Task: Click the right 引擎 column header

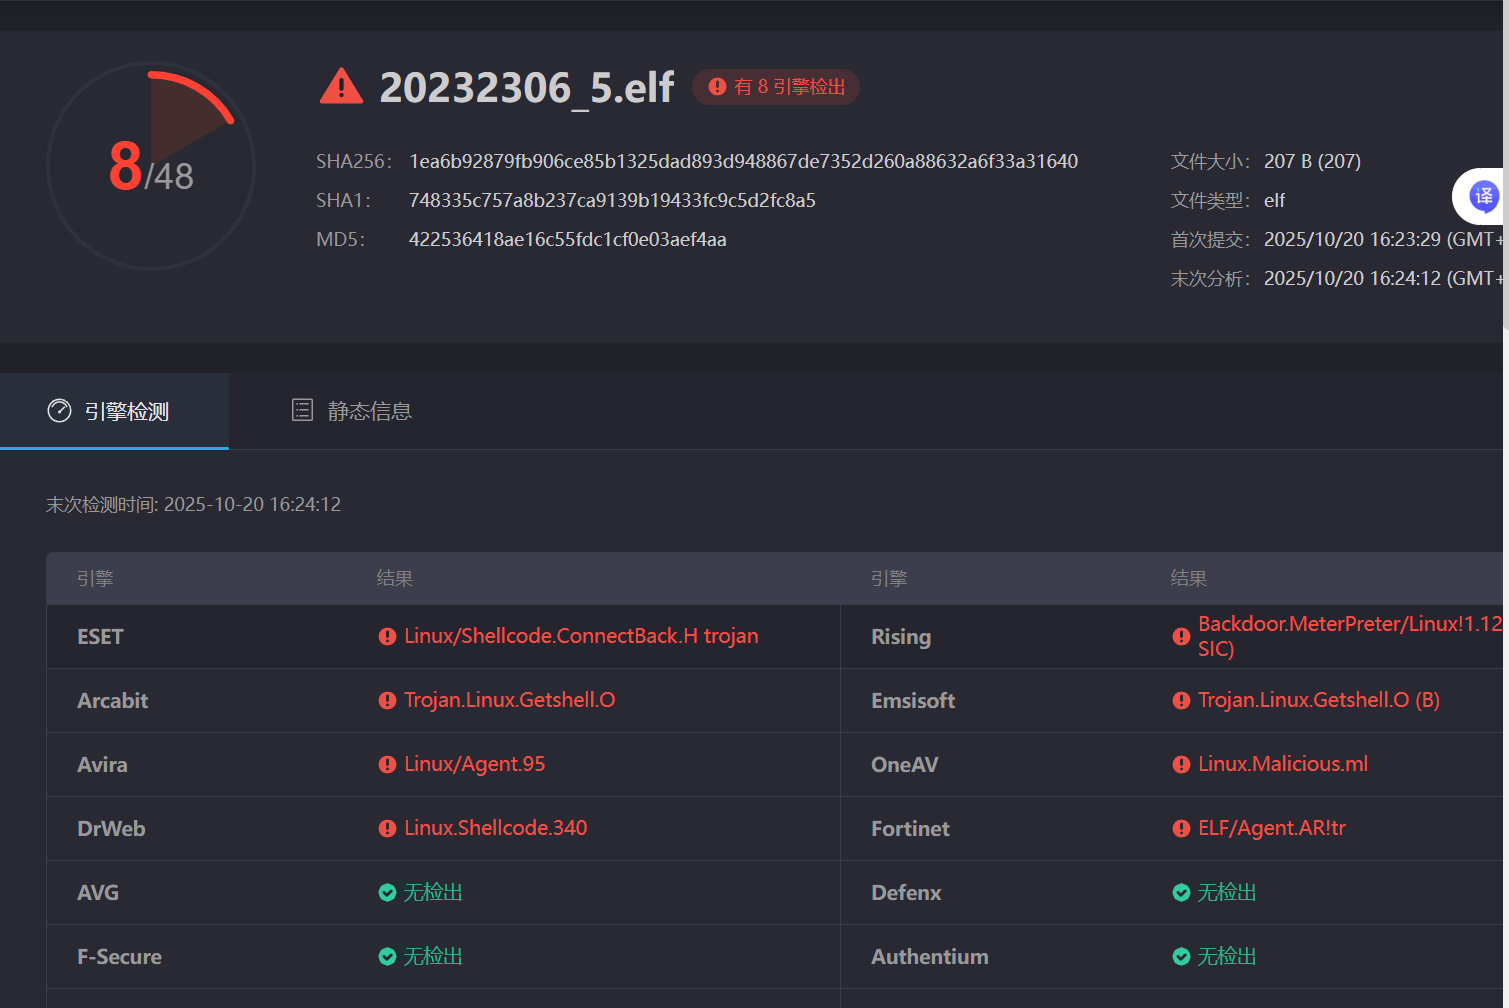Action: coord(889,579)
